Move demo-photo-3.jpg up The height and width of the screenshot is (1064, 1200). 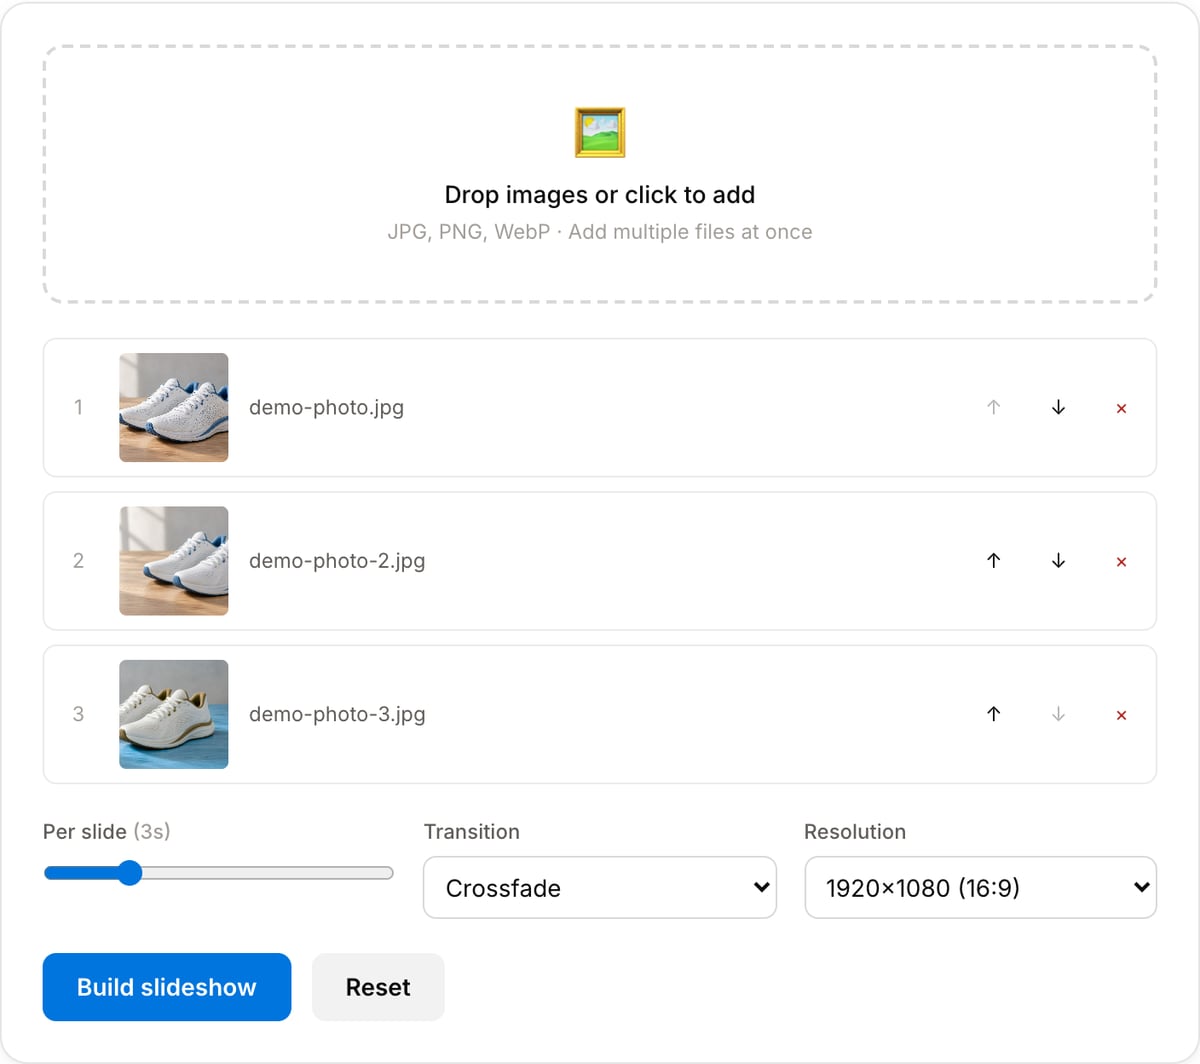pos(993,714)
